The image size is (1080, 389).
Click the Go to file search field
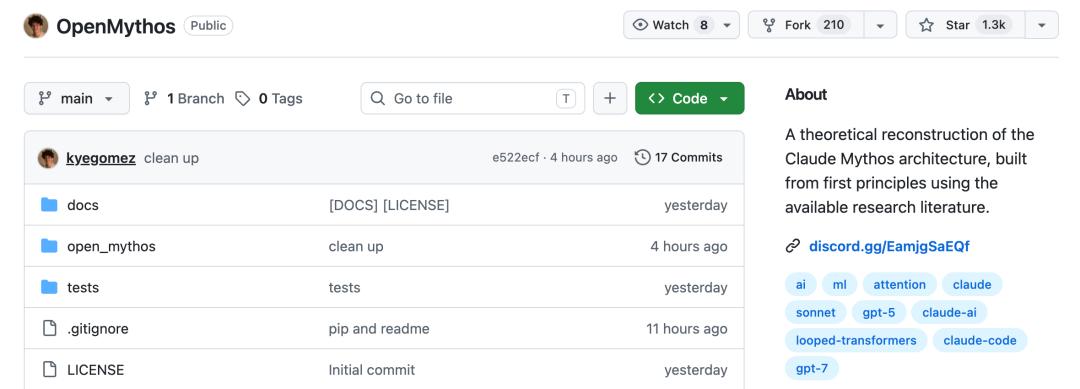click(x=472, y=98)
